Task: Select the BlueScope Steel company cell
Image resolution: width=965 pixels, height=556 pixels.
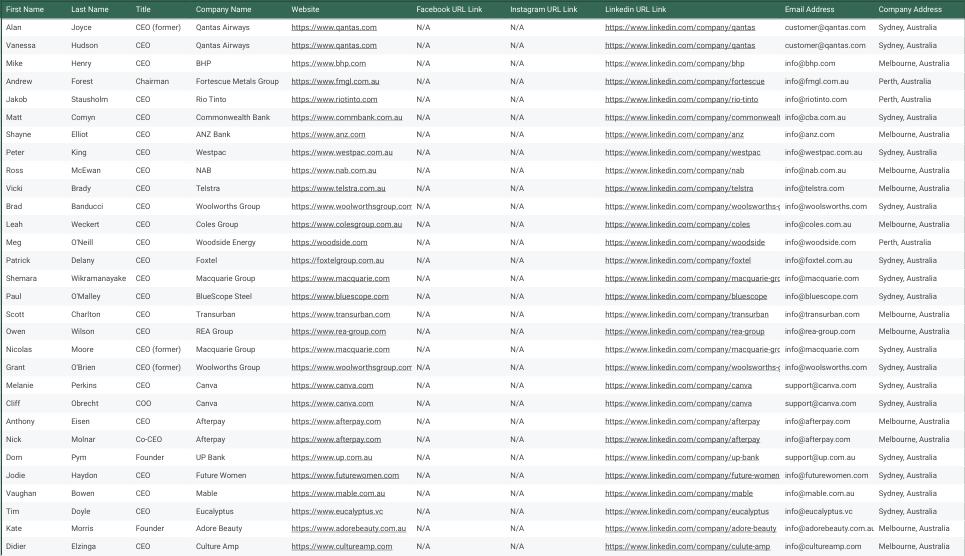Action: [x=223, y=296]
